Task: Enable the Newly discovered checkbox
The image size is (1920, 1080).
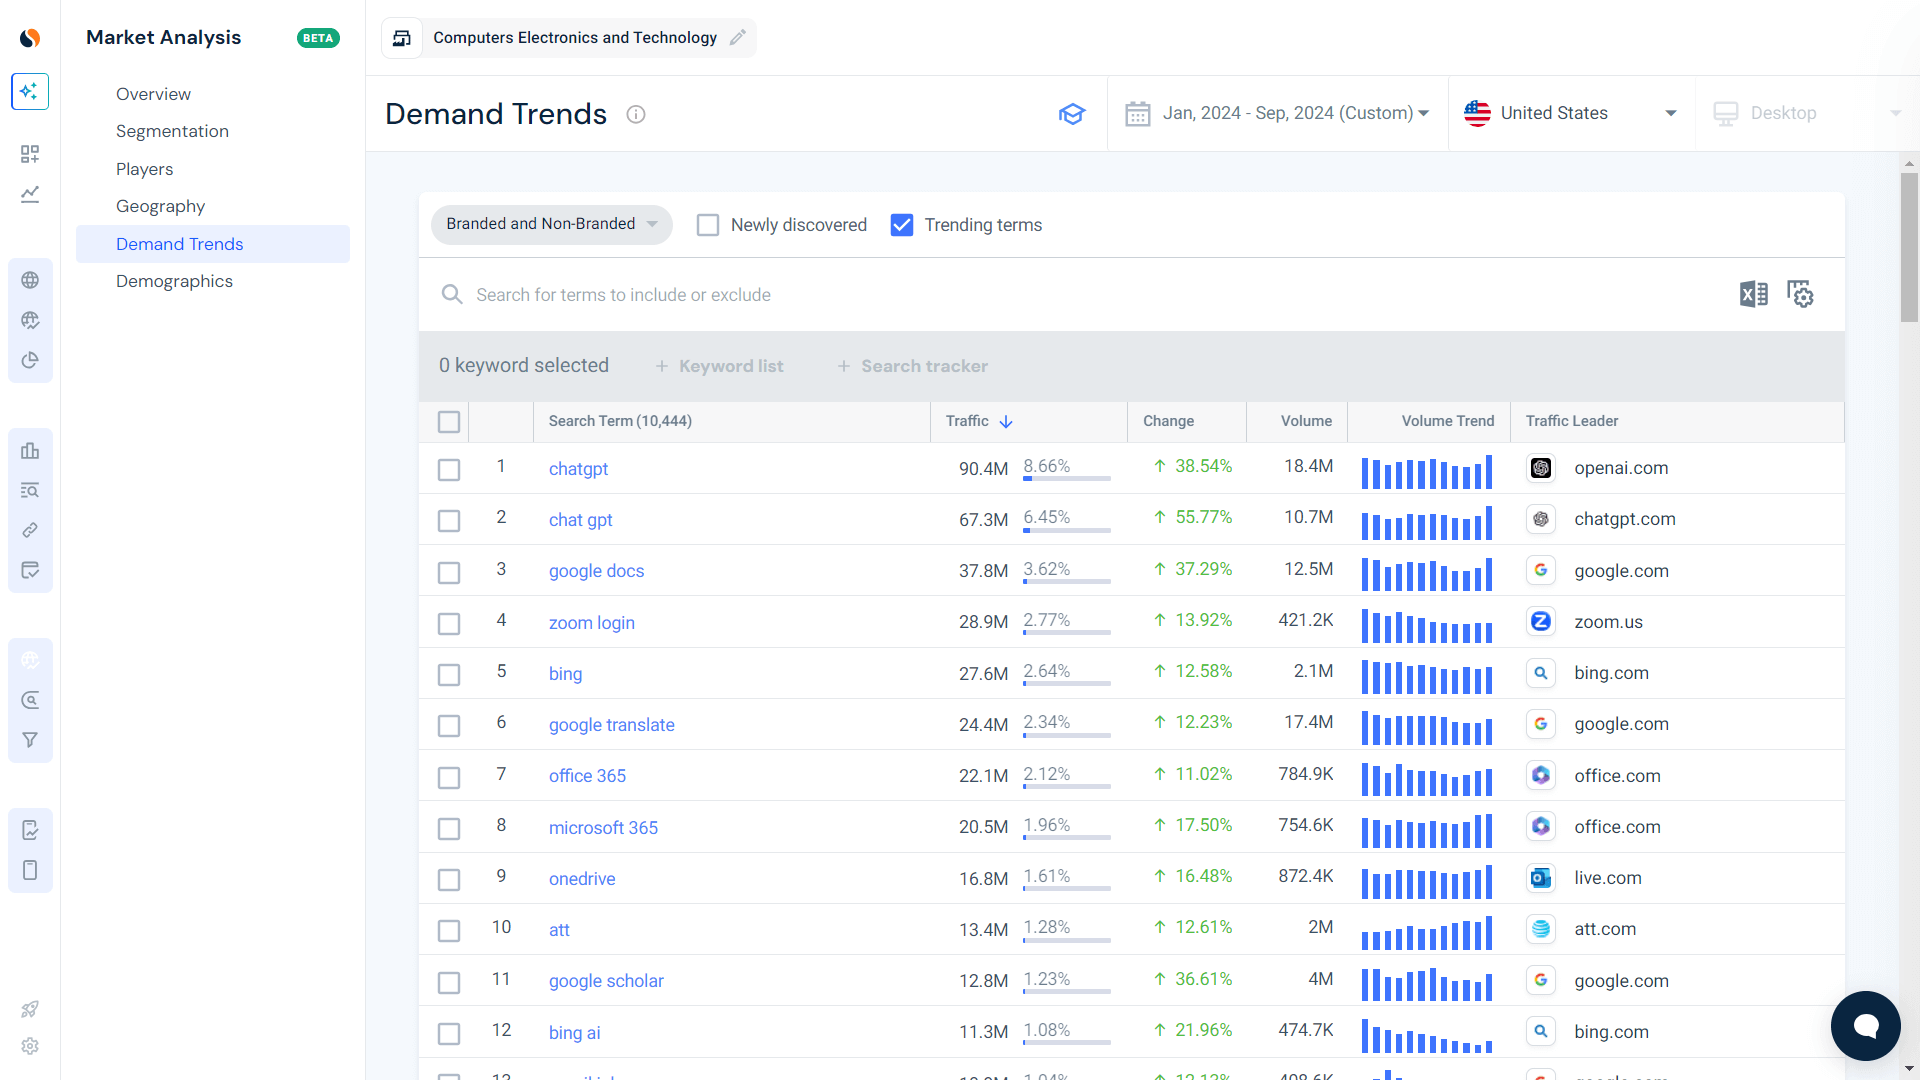Action: click(x=708, y=225)
